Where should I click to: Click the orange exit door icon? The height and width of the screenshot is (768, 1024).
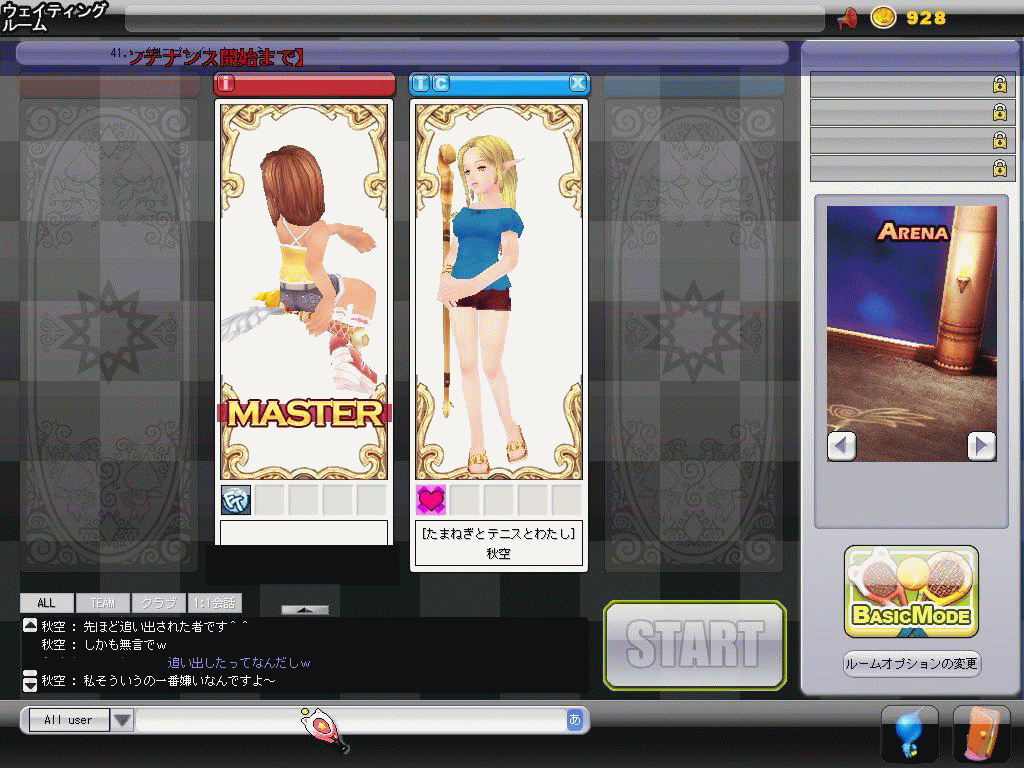pos(980,735)
